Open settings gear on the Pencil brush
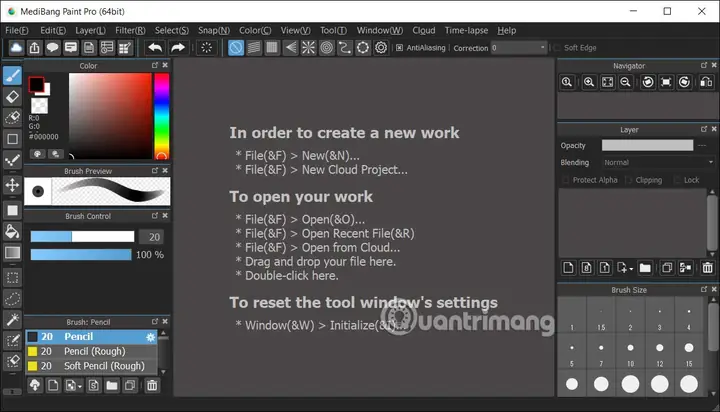Screen dimensions: 720x412 (x=150, y=337)
